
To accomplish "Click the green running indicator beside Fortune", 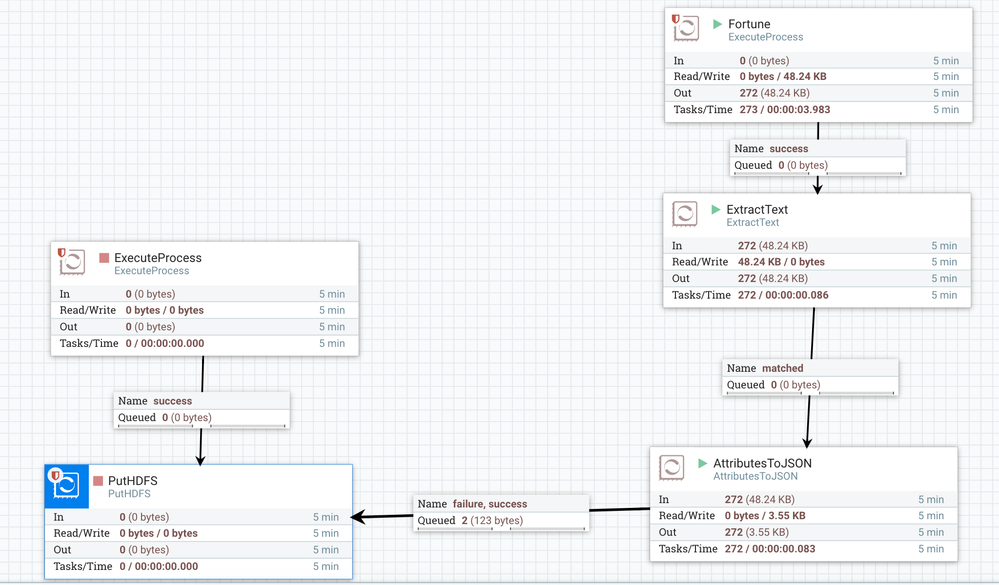I will [717, 24].
